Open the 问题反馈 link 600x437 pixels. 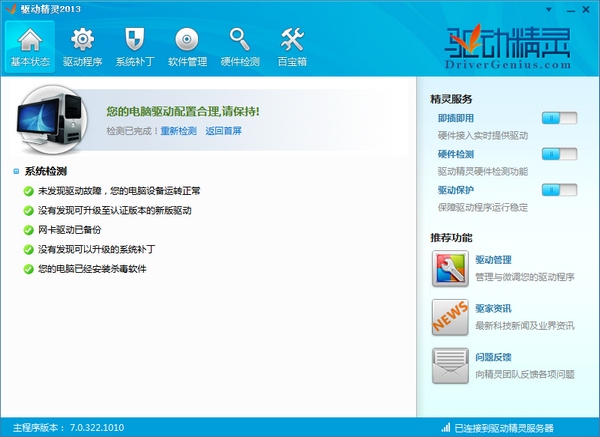point(493,357)
